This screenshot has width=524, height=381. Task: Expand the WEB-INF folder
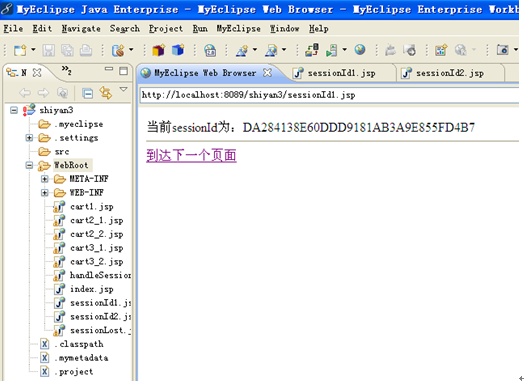(44, 193)
